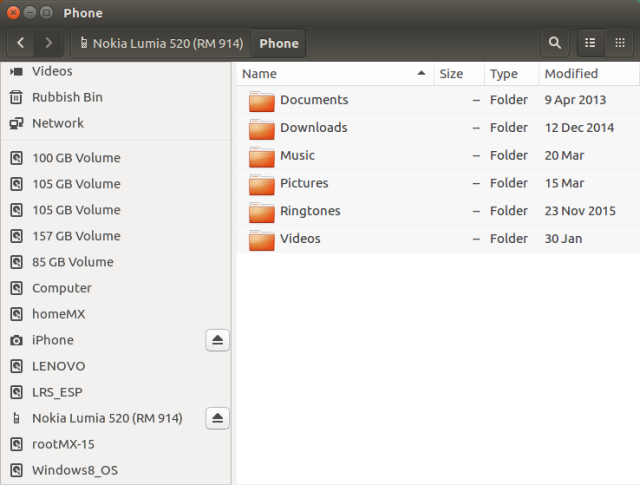
Task: Switch to grid icon view
Action: point(619,43)
